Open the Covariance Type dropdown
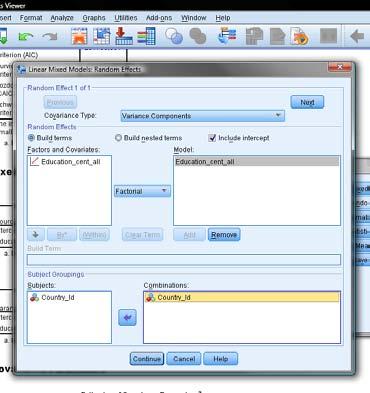This screenshot has width=370, height=393. click(203, 116)
